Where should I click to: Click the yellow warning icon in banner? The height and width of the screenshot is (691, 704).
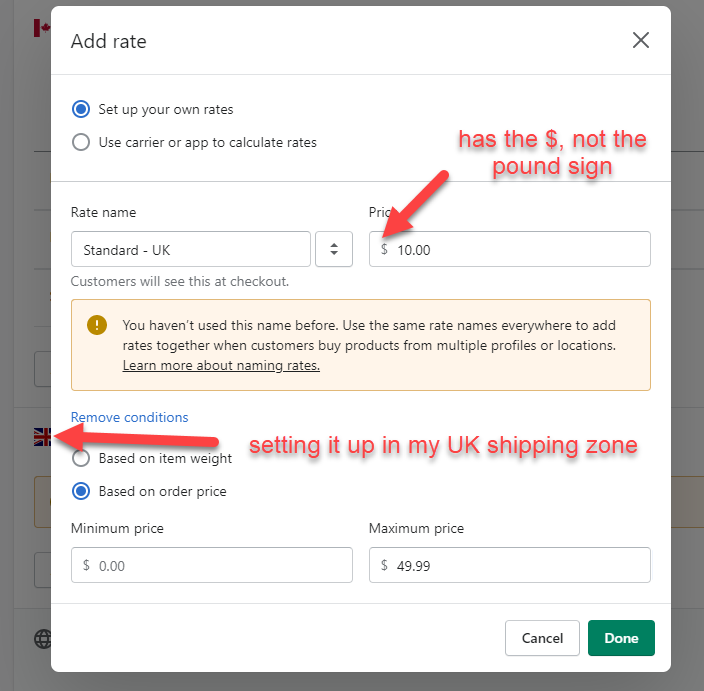pos(96,325)
